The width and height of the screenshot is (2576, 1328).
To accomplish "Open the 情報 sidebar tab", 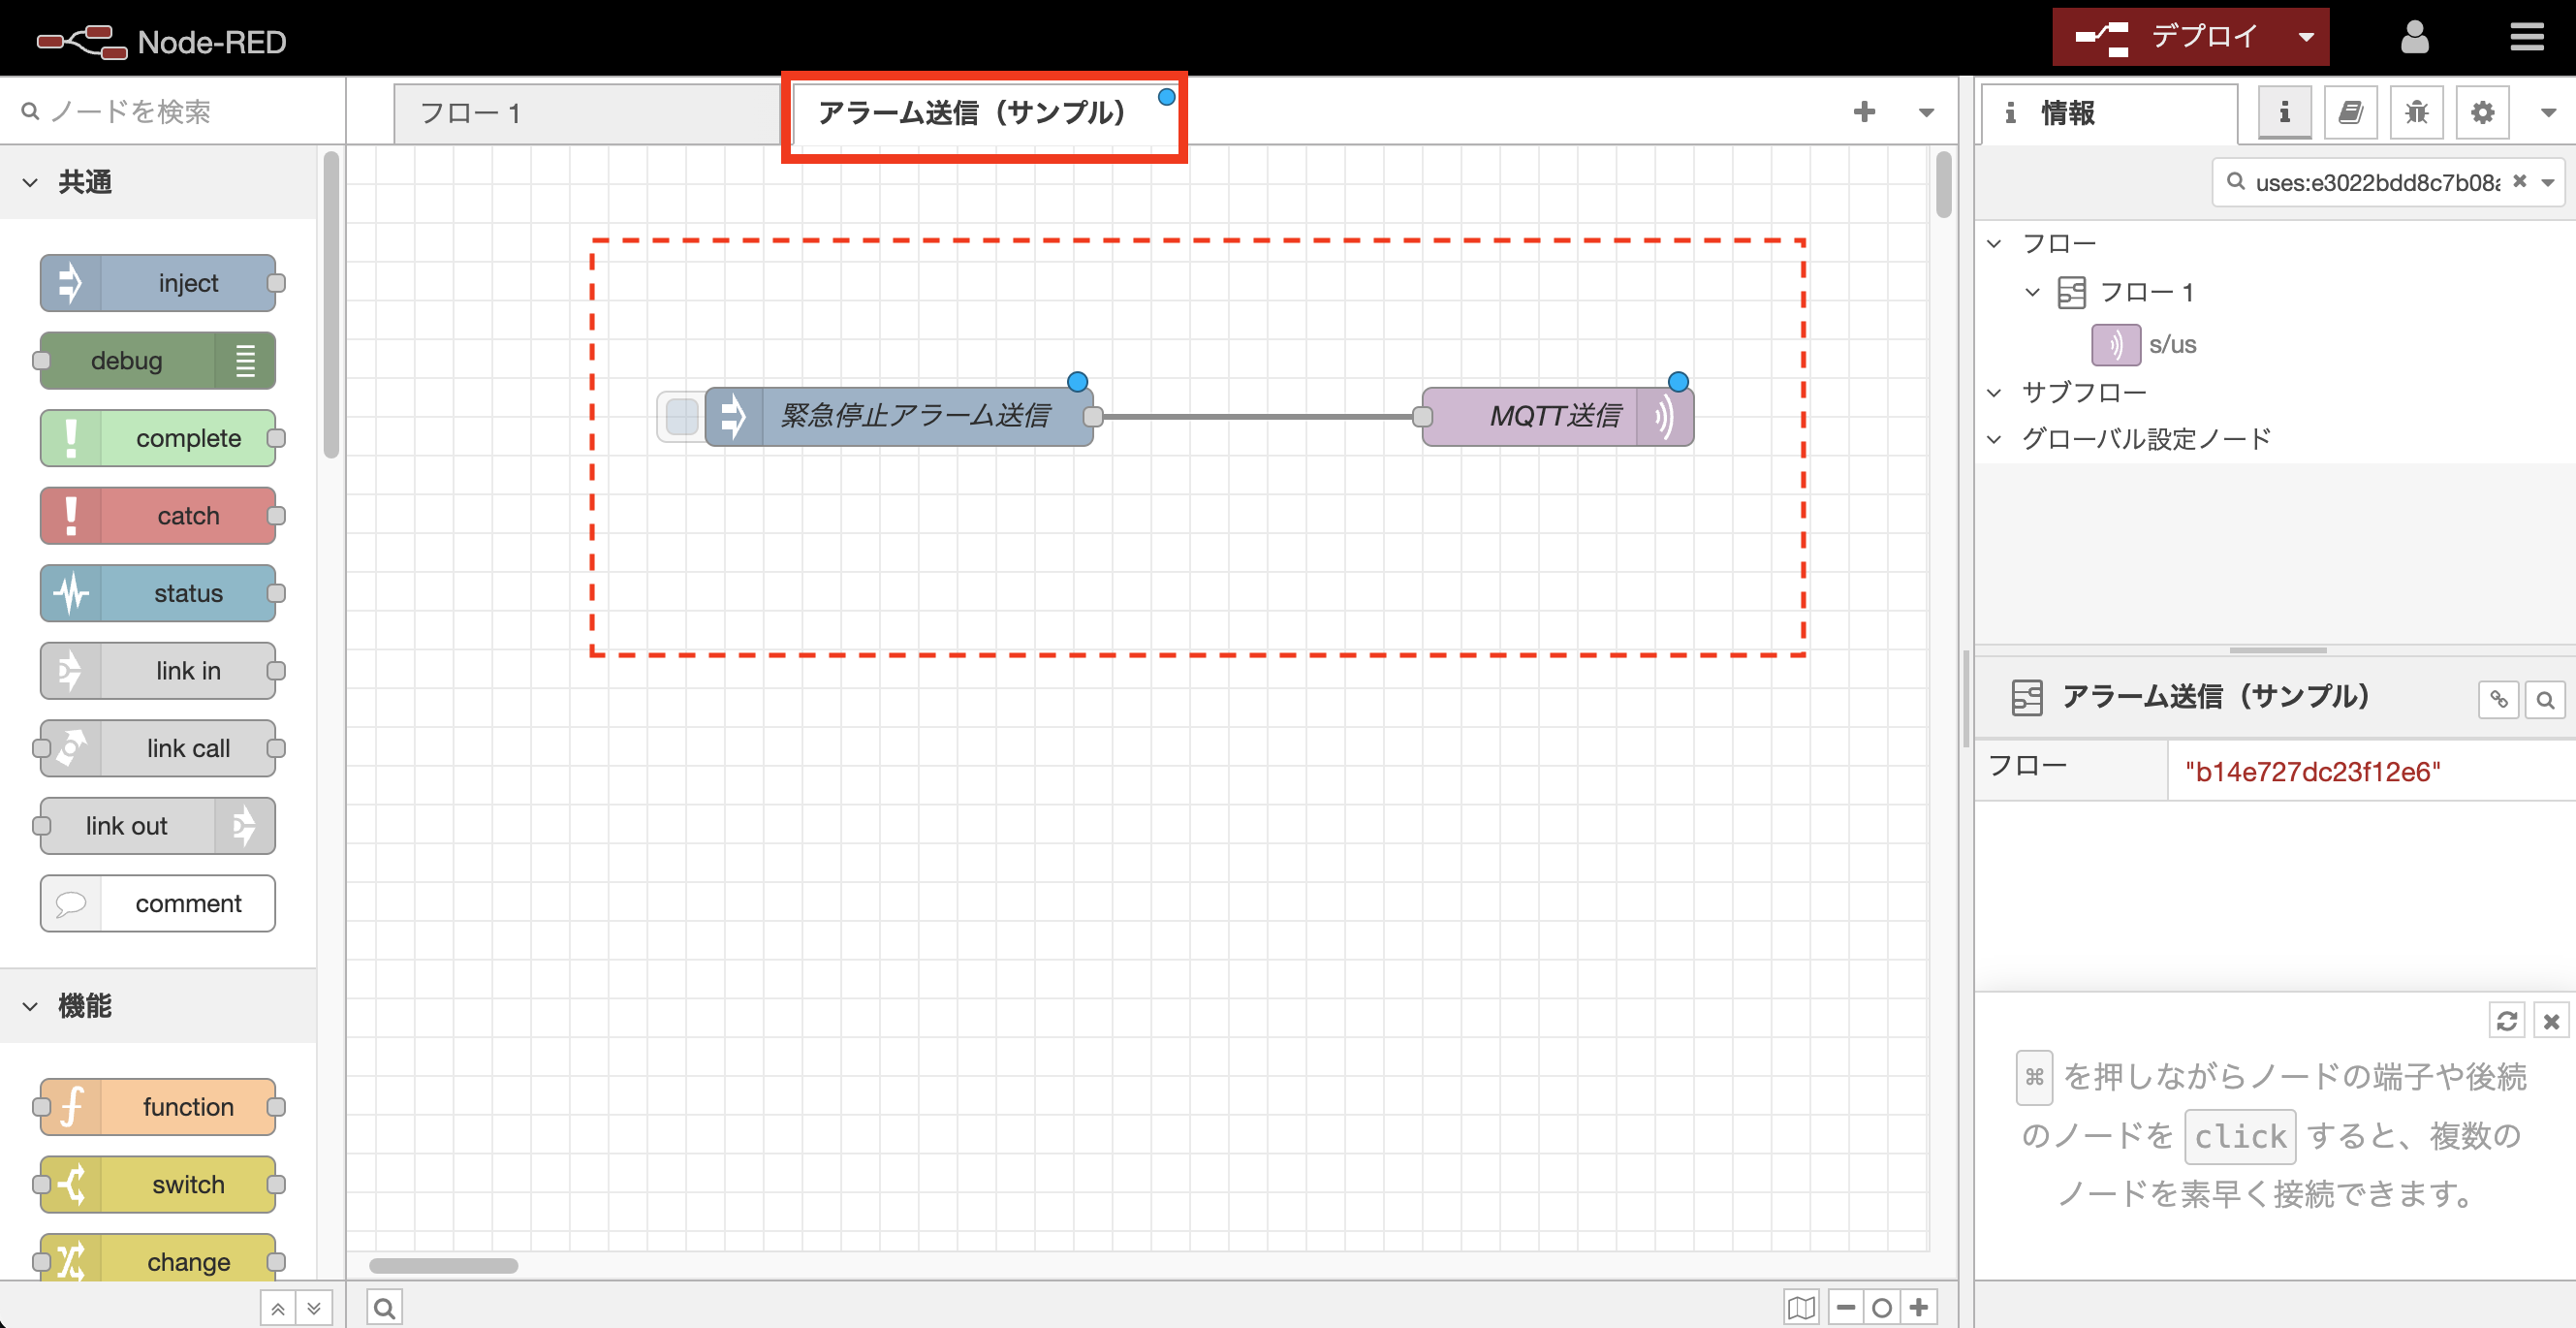I will tap(2110, 113).
